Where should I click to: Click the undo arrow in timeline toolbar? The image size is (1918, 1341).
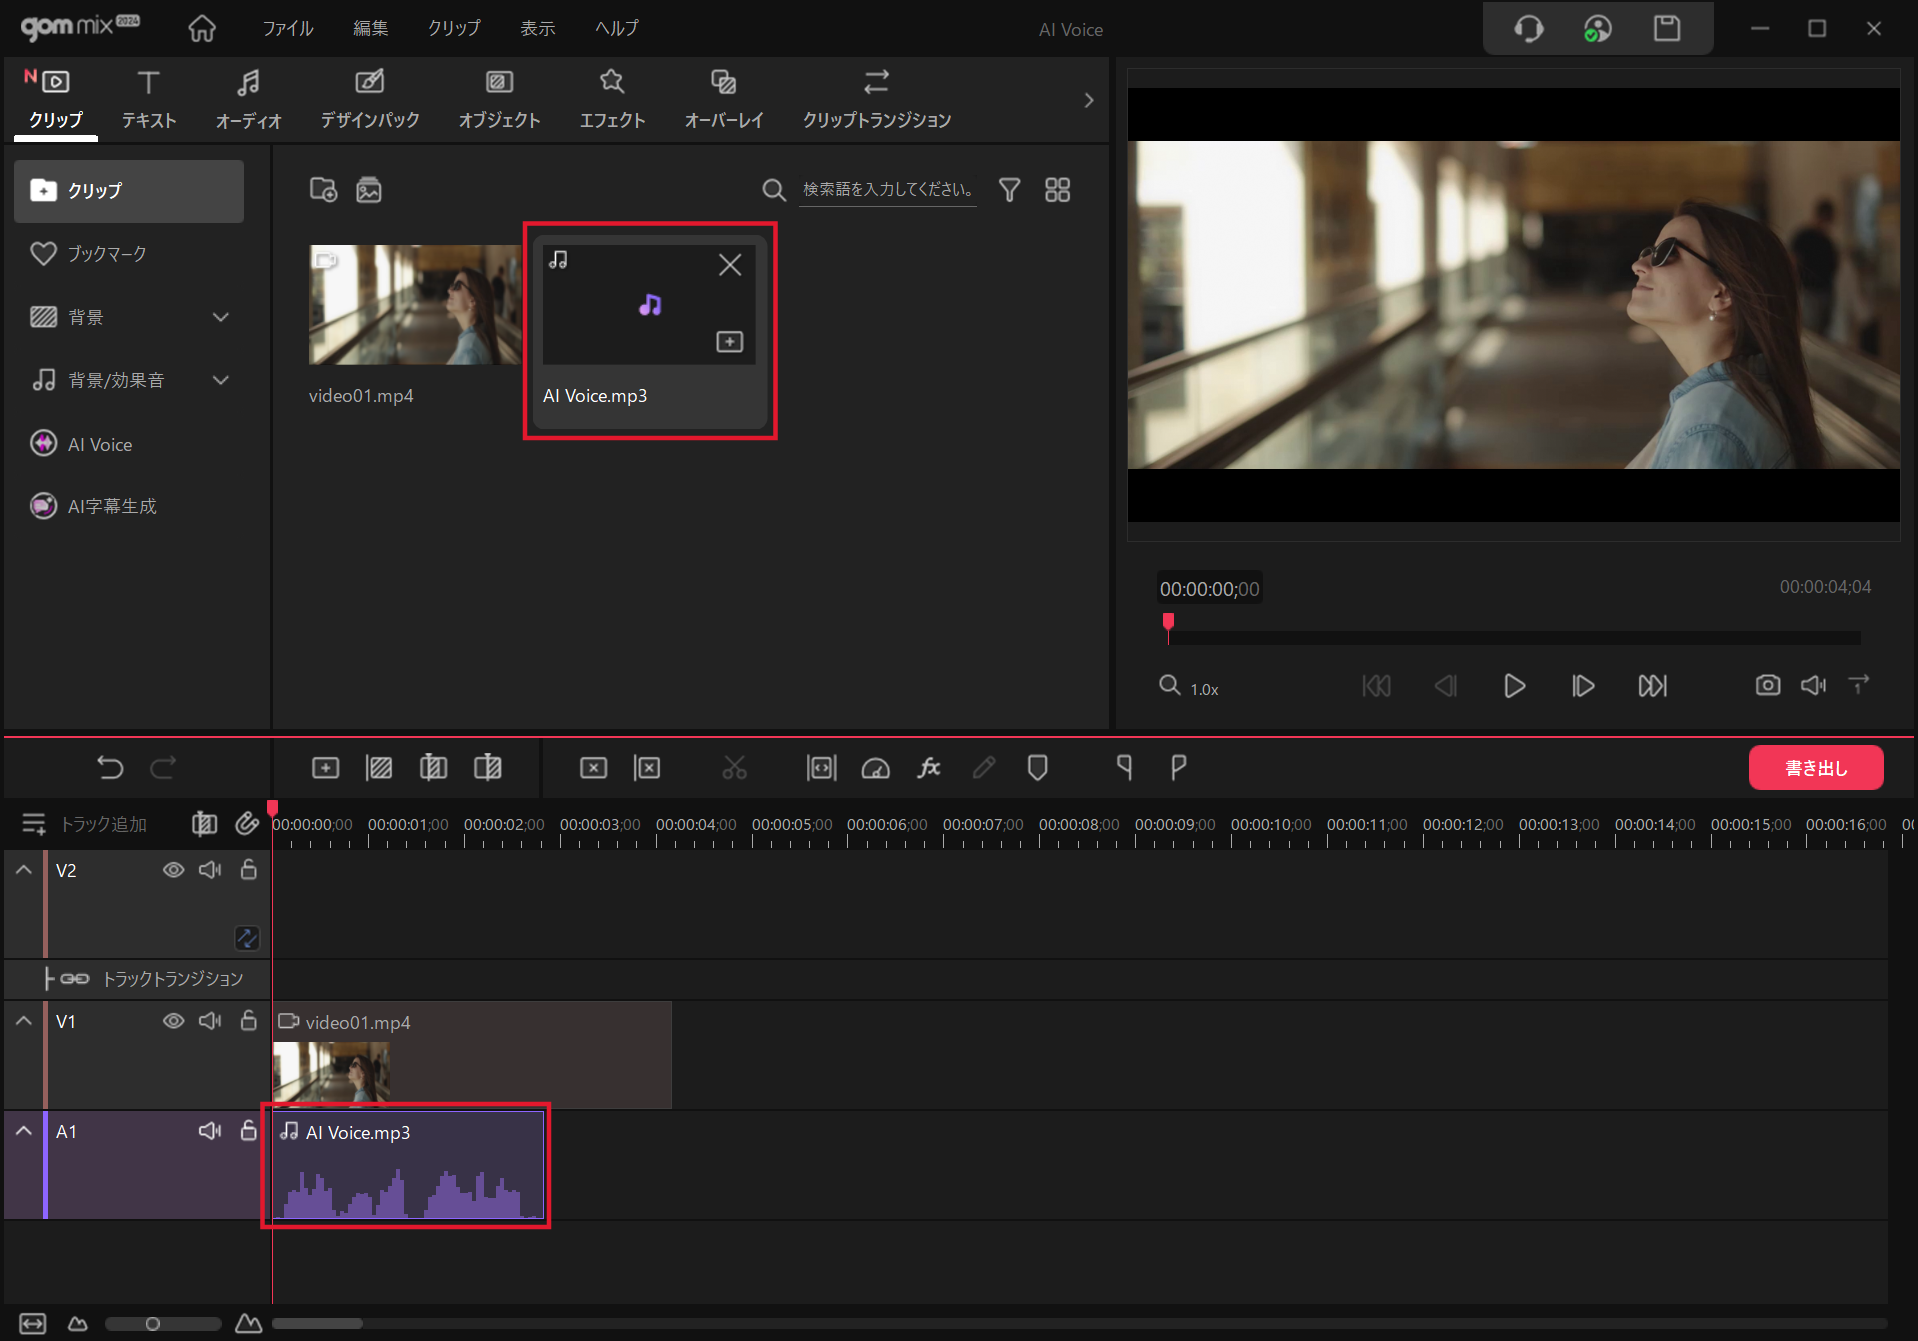click(x=110, y=768)
